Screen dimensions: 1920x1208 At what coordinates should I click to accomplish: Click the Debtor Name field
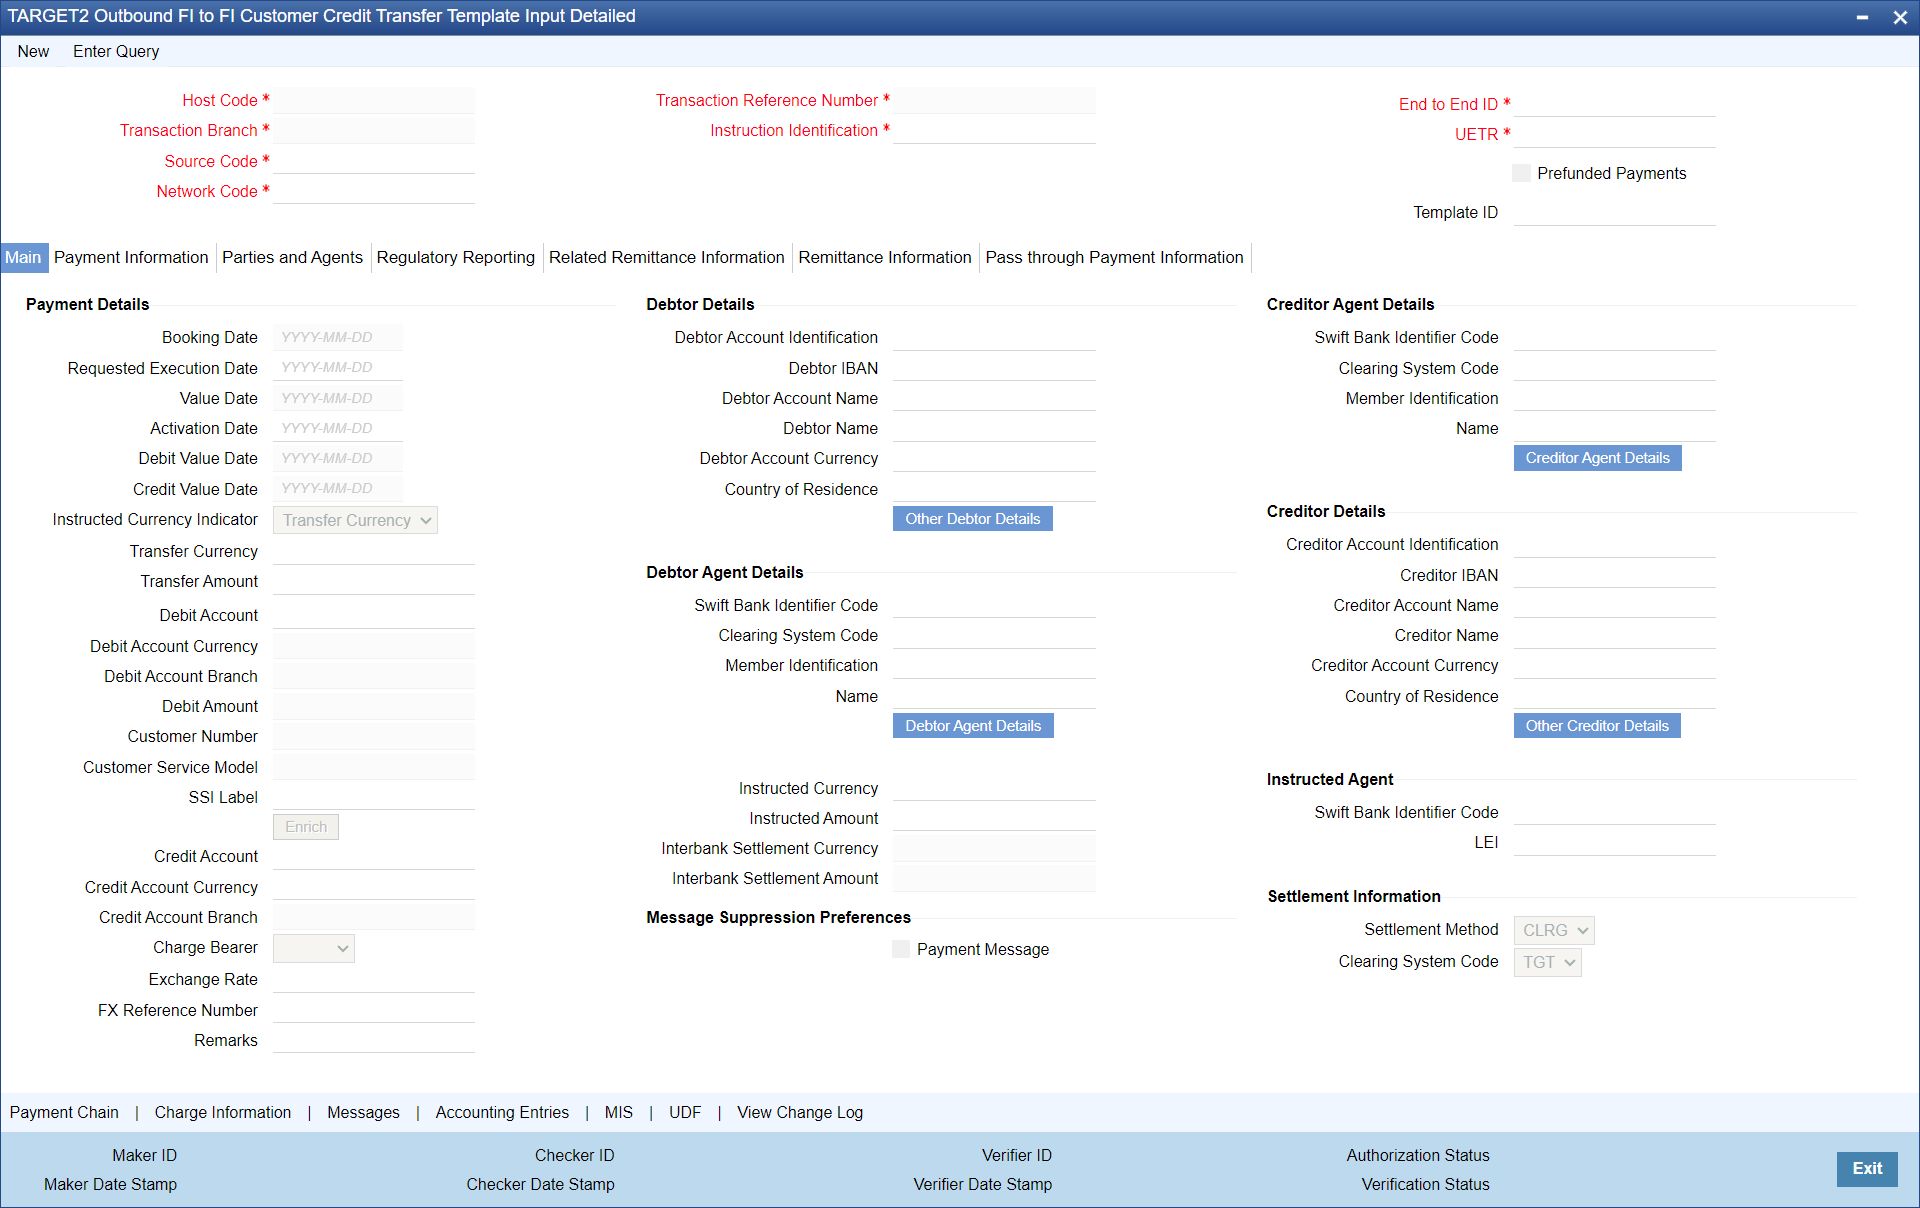click(x=994, y=429)
